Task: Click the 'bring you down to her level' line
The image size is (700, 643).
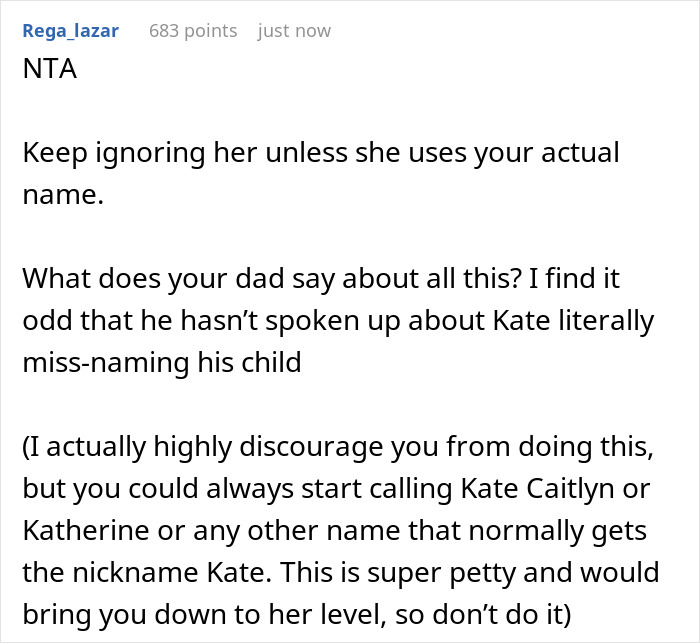Action: click(297, 615)
